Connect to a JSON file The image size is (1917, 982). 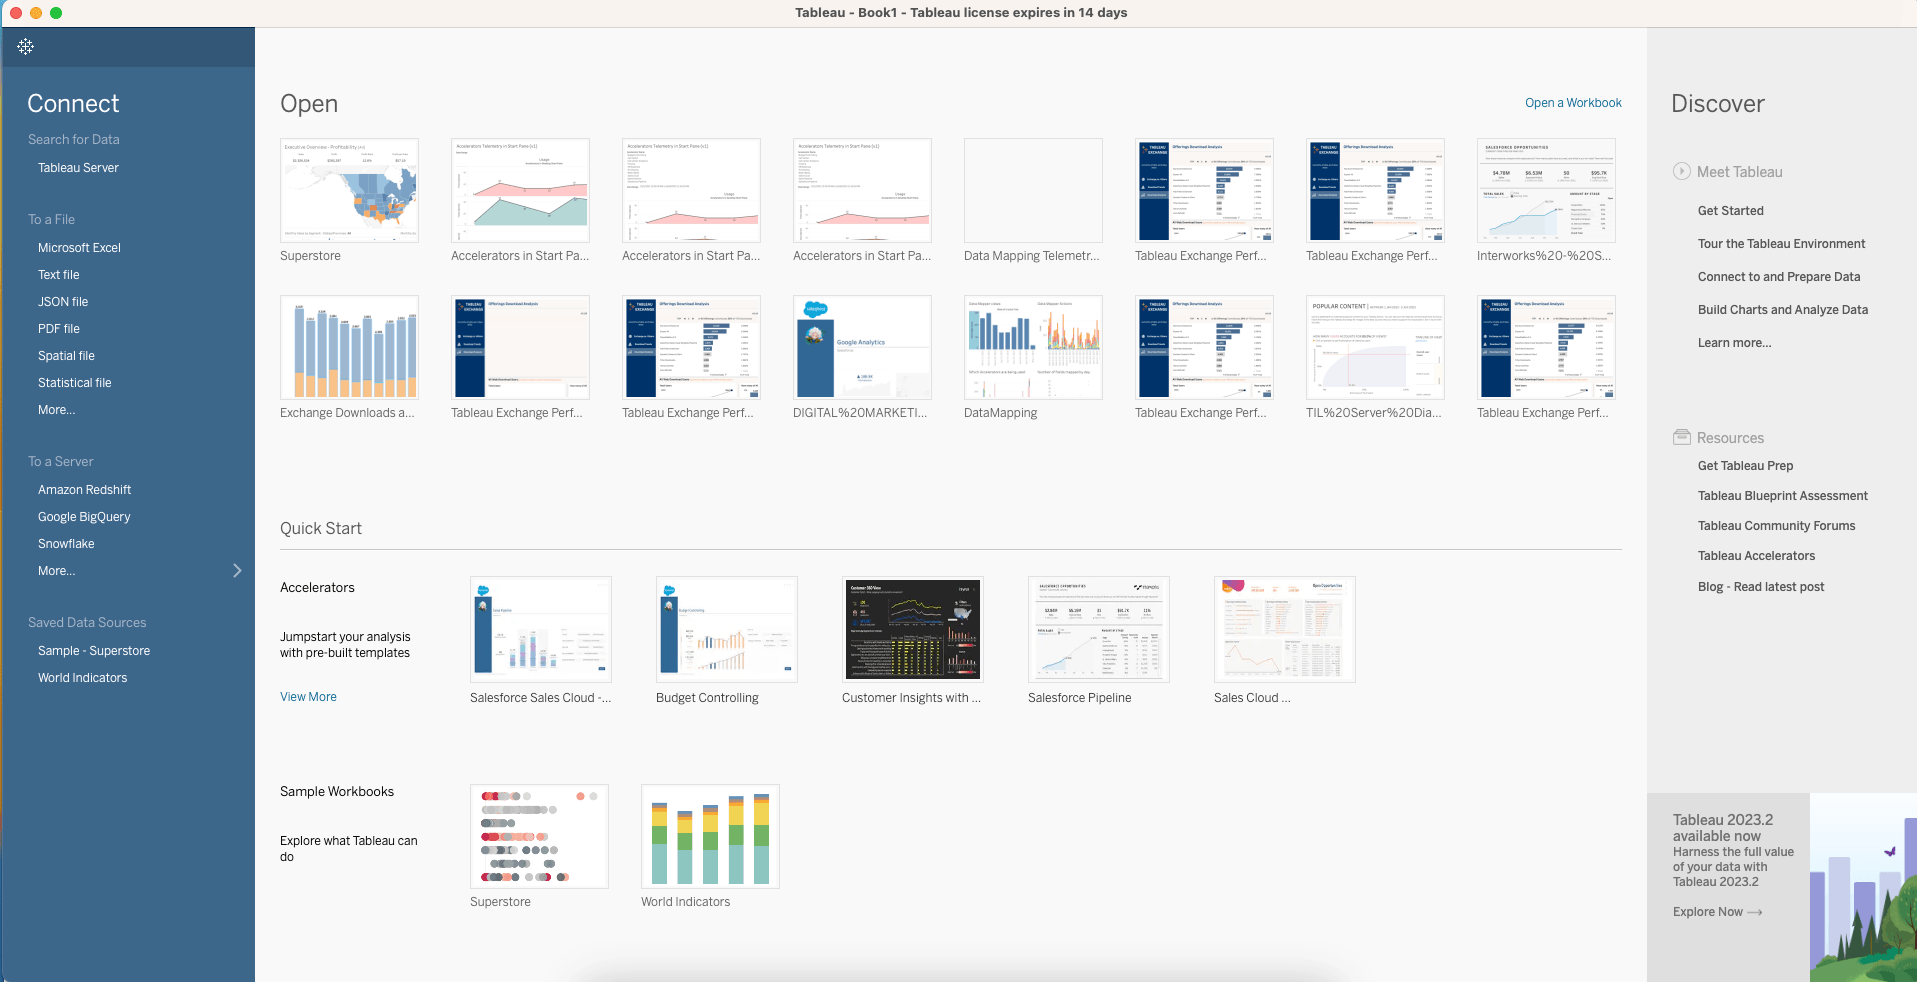point(63,301)
